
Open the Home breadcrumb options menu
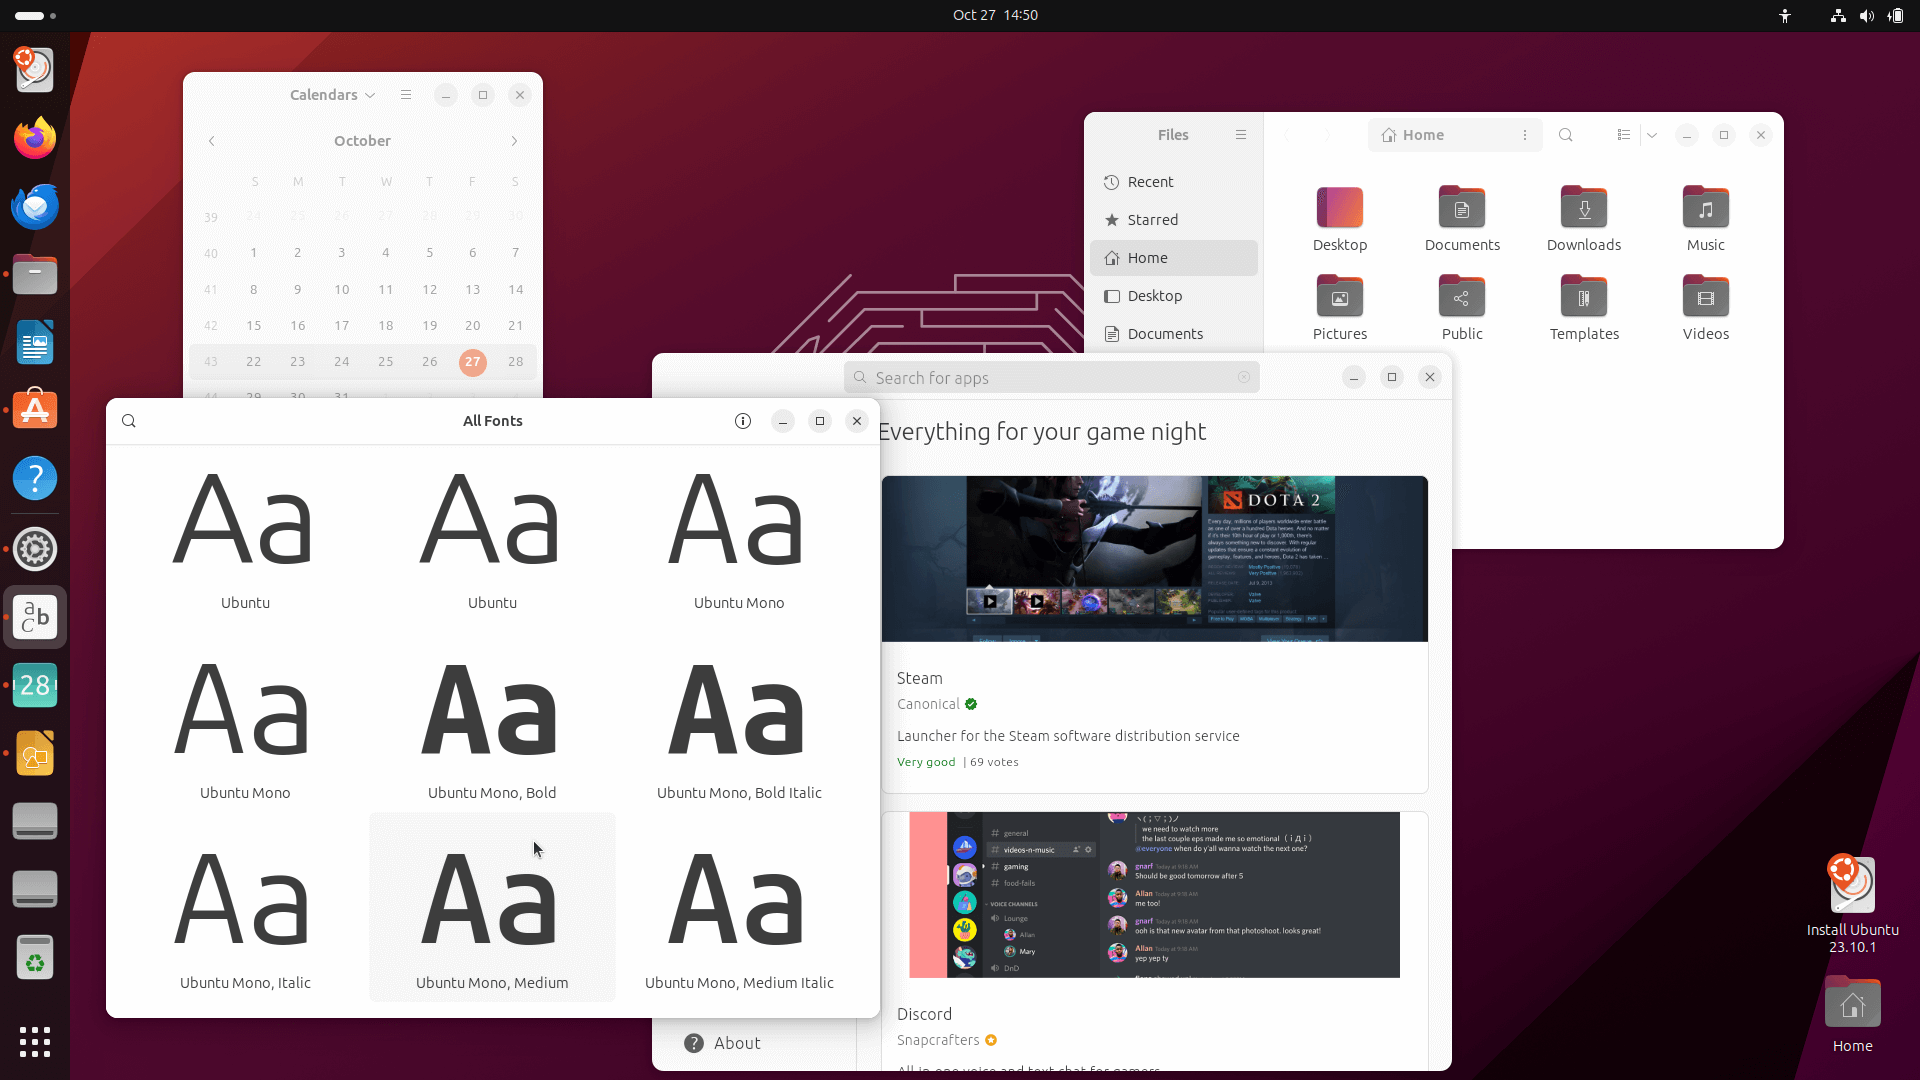pyautogui.click(x=1524, y=135)
